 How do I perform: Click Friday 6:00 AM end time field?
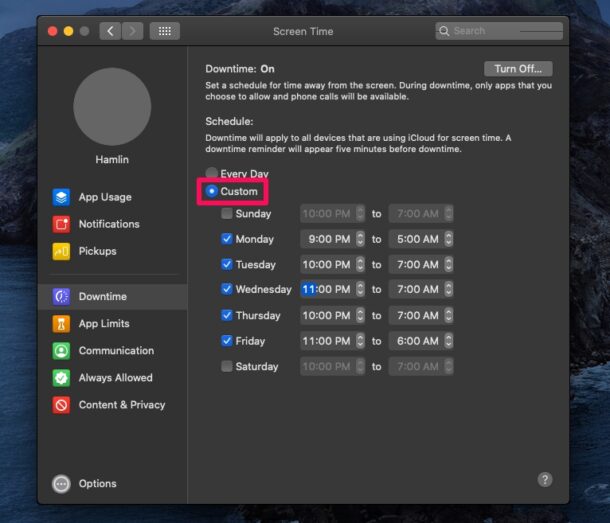tap(417, 341)
